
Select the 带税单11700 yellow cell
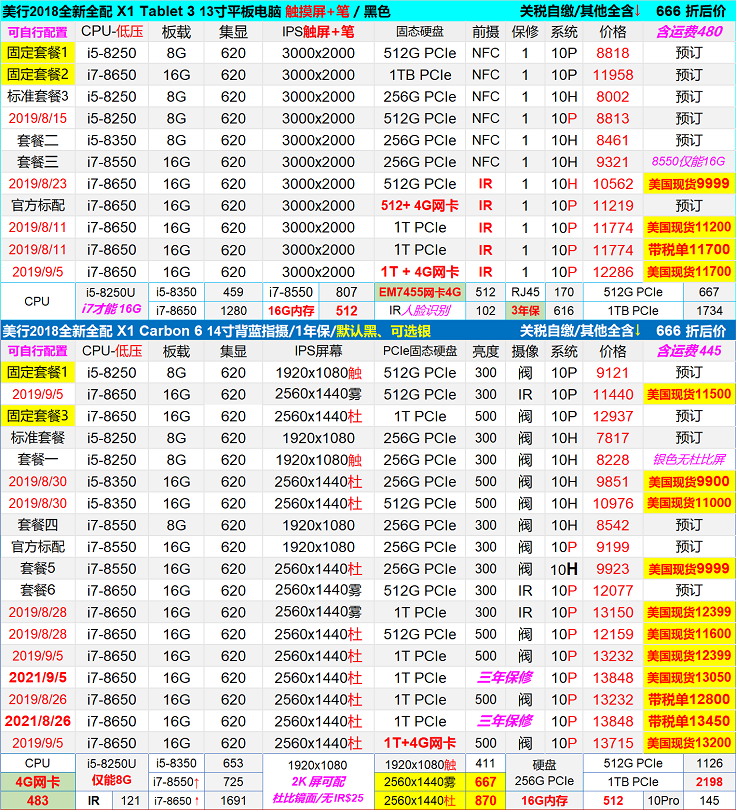pyautogui.click(x=688, y=250)
